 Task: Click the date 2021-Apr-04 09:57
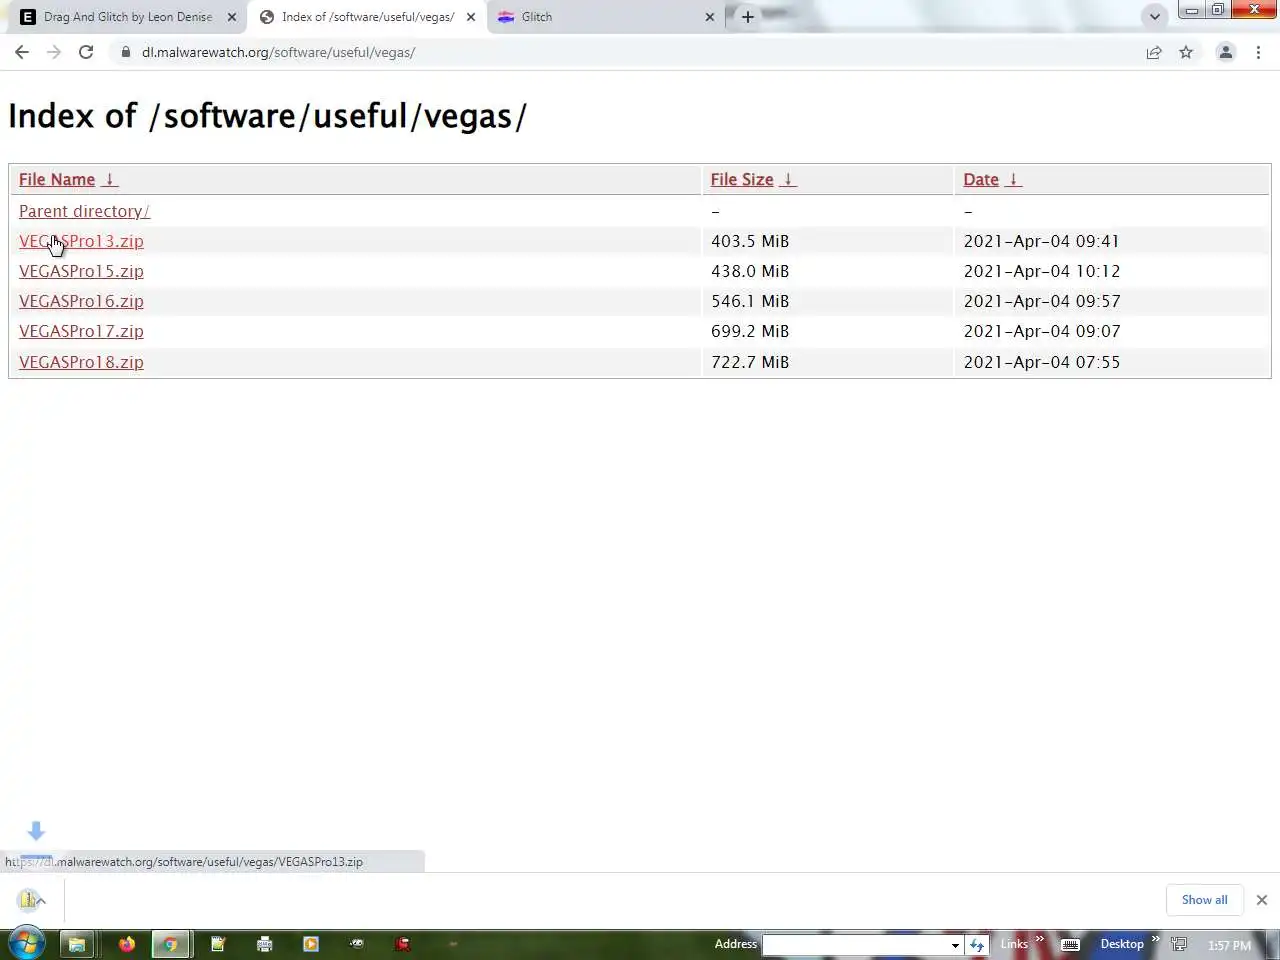click(x=1042, y=301)
